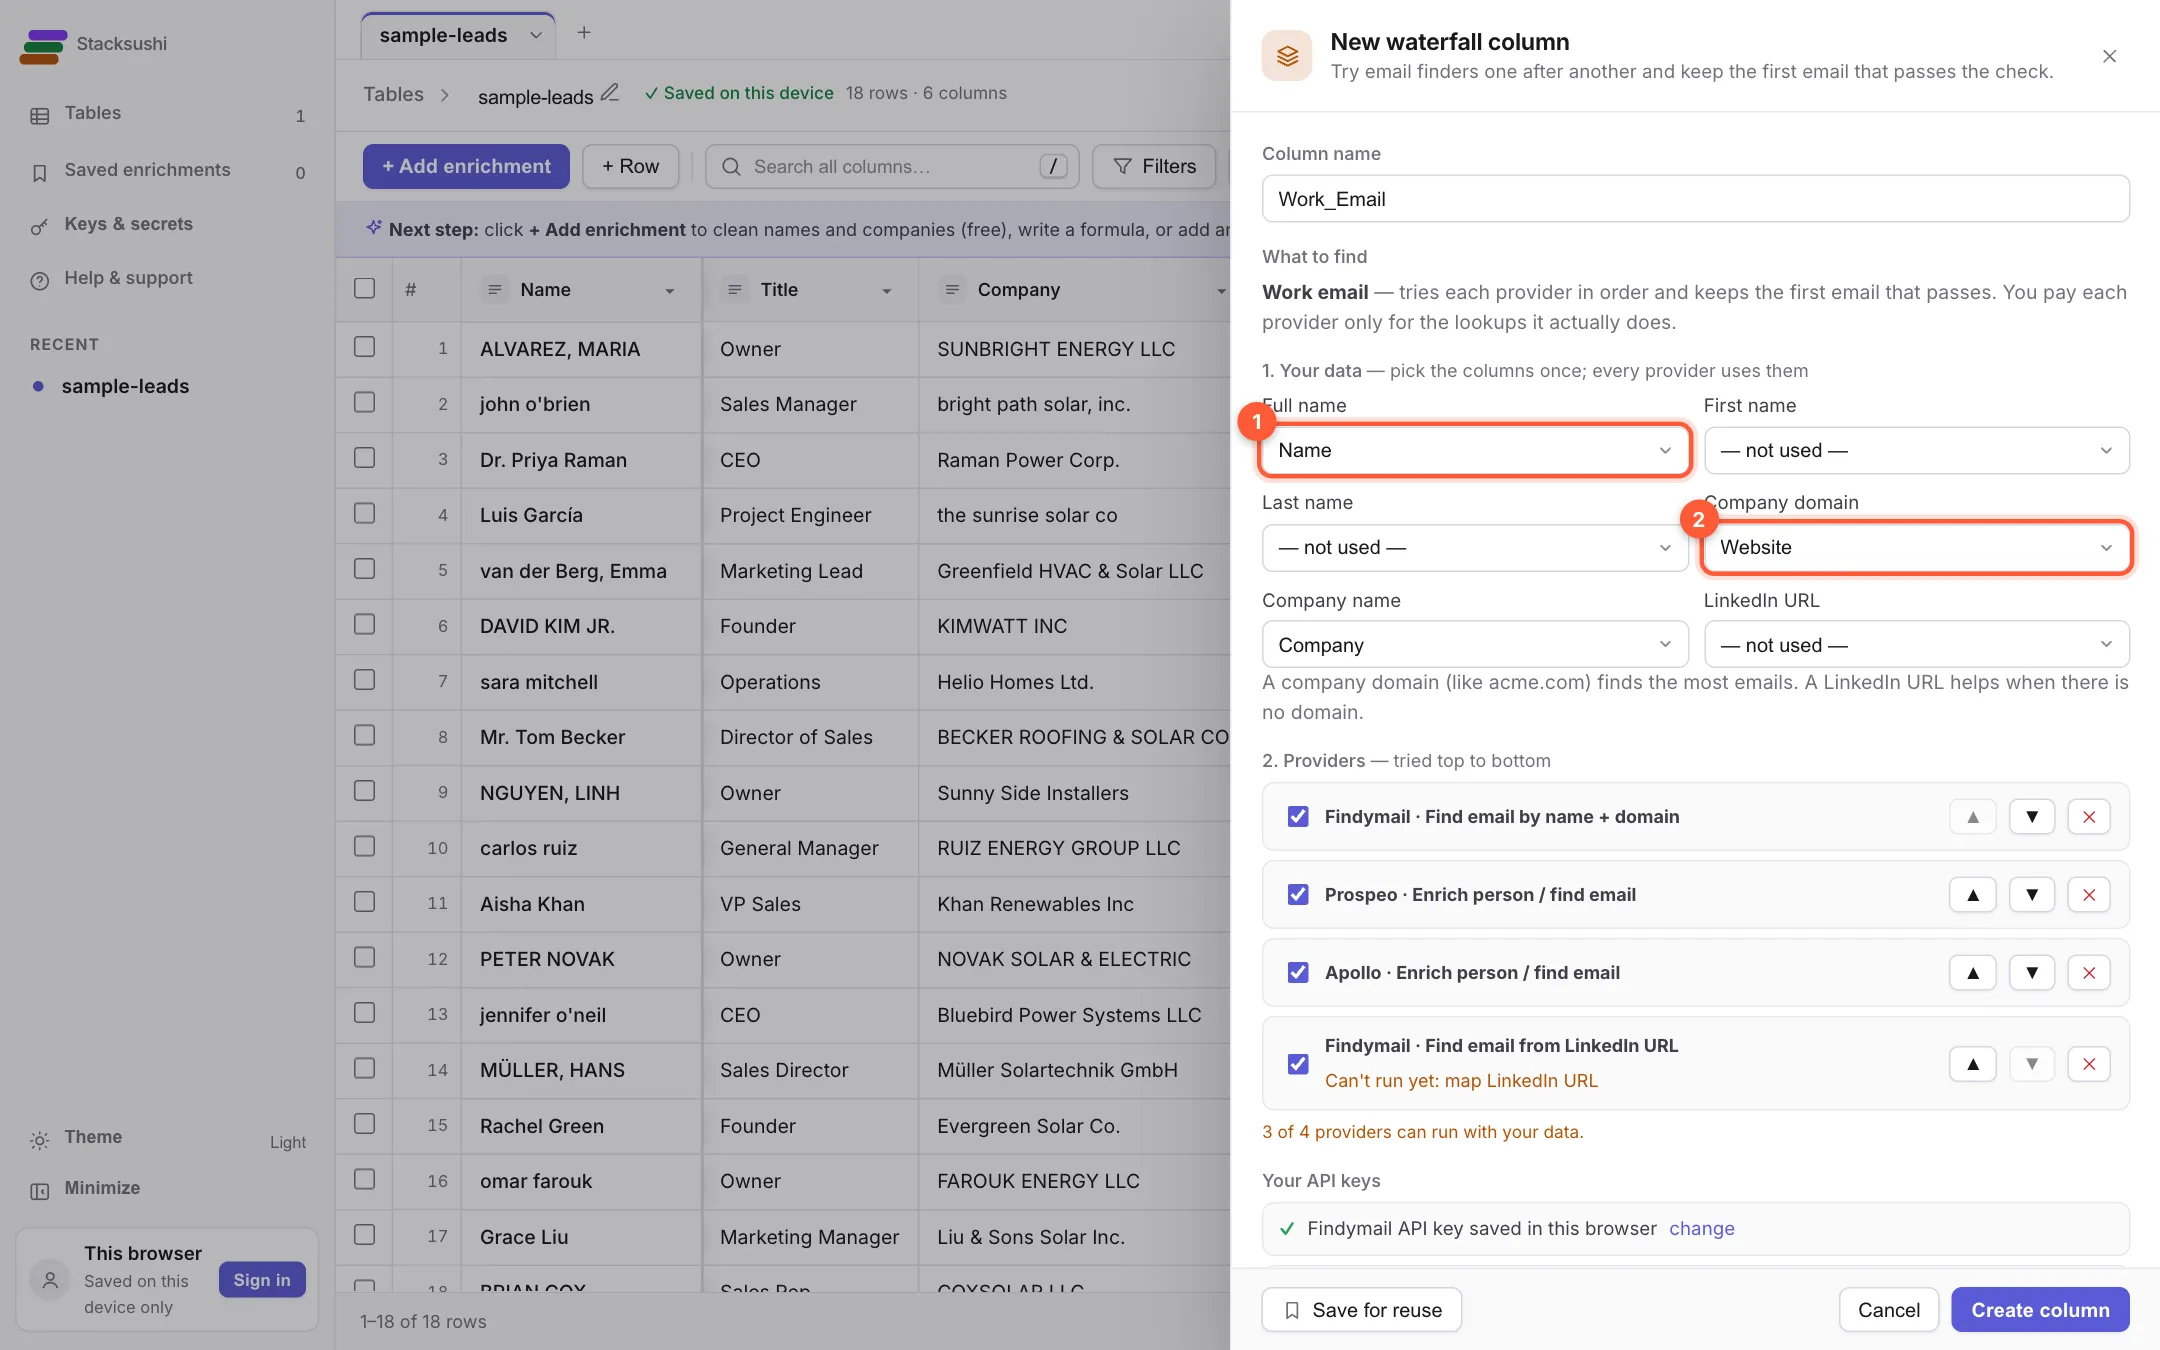Tick the select-all rows header checkbox
2160x1350 pixels.
coord(365,289)
